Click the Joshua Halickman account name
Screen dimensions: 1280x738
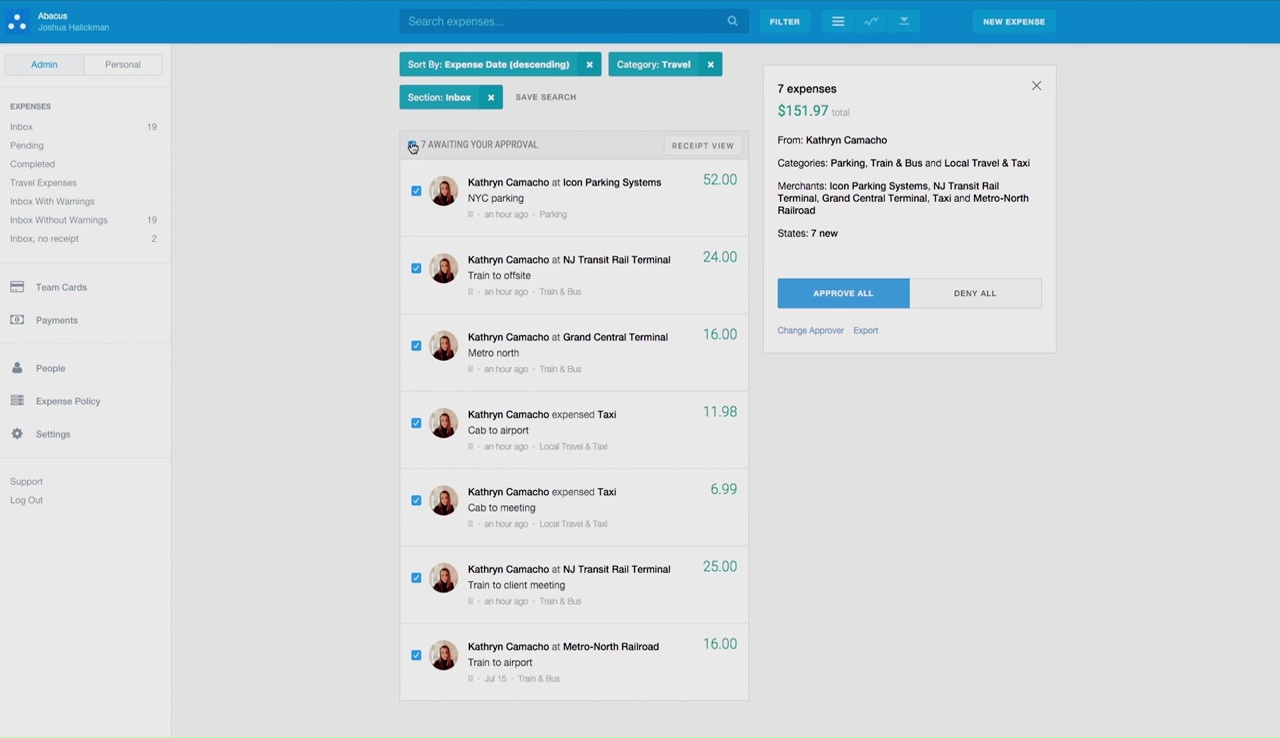pos(74,27)
